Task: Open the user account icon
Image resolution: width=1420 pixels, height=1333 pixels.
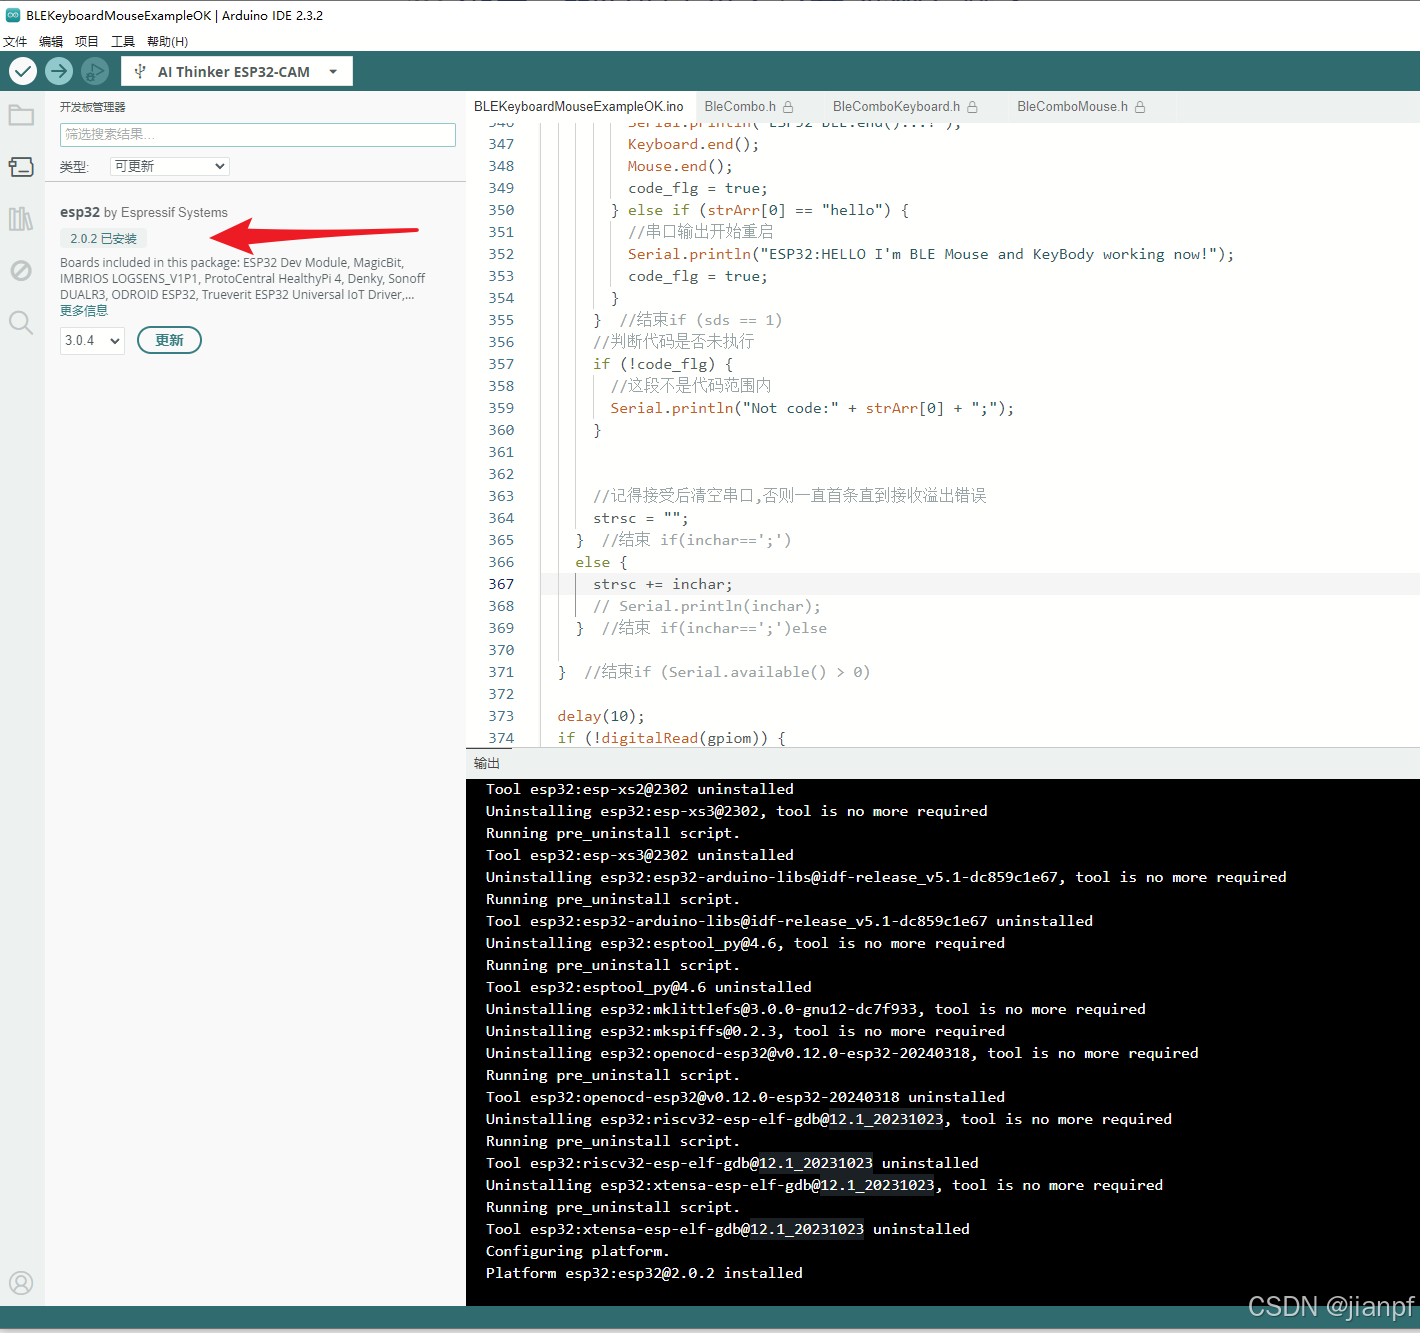Action: click(21, 1283)
